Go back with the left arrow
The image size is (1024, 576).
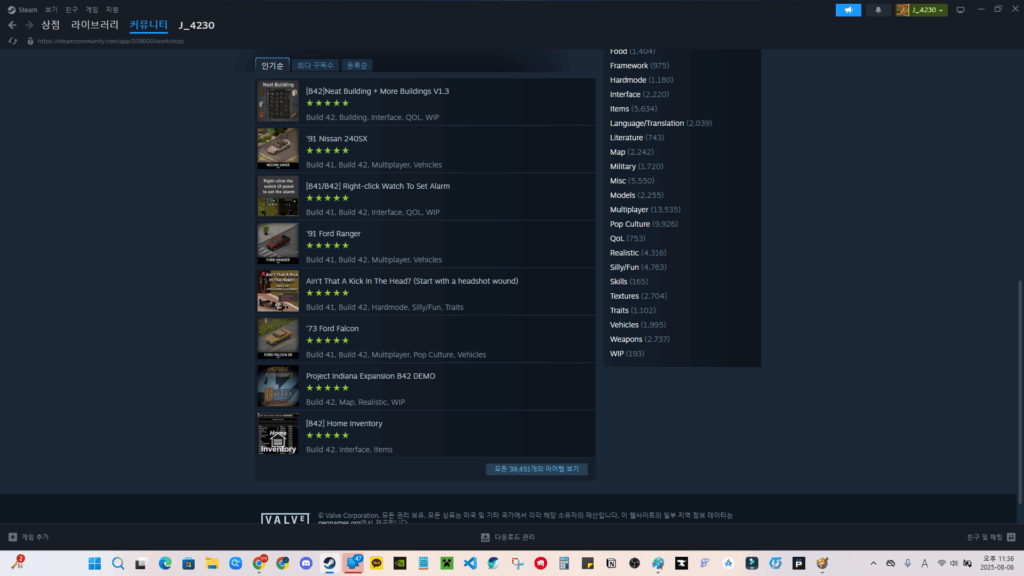[12, 25]
